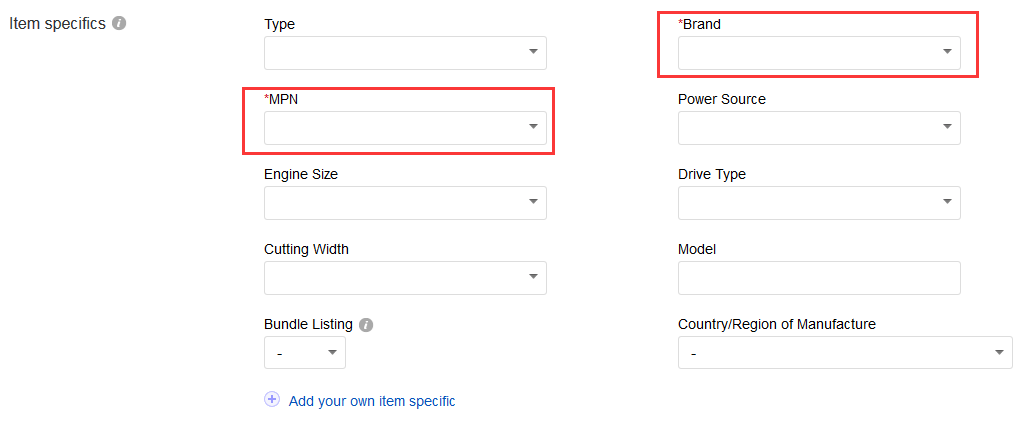Click the info icon beside Item specifics
This screenshot has width=1029, height=438.
click(119, 24)
